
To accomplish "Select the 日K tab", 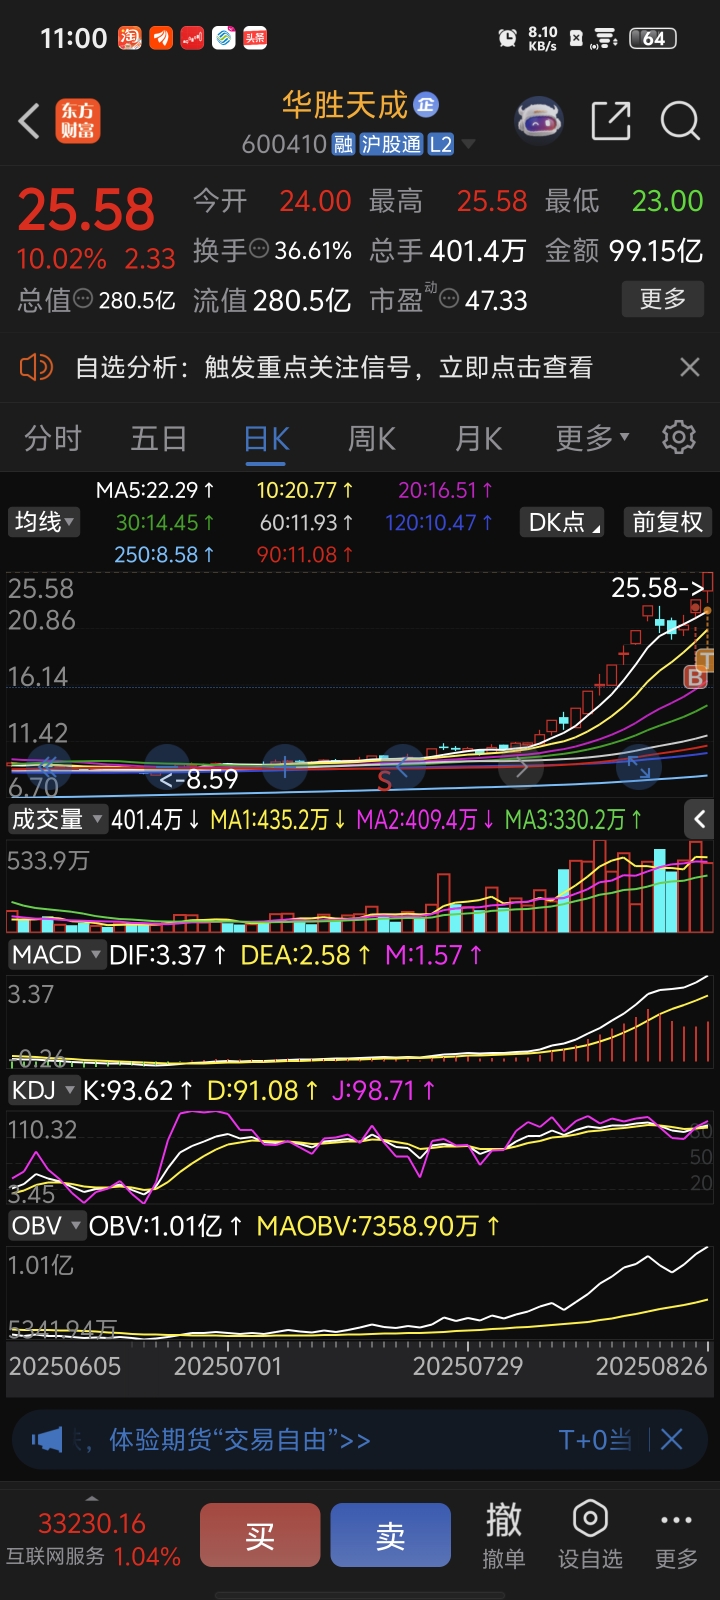I will 267,439.
